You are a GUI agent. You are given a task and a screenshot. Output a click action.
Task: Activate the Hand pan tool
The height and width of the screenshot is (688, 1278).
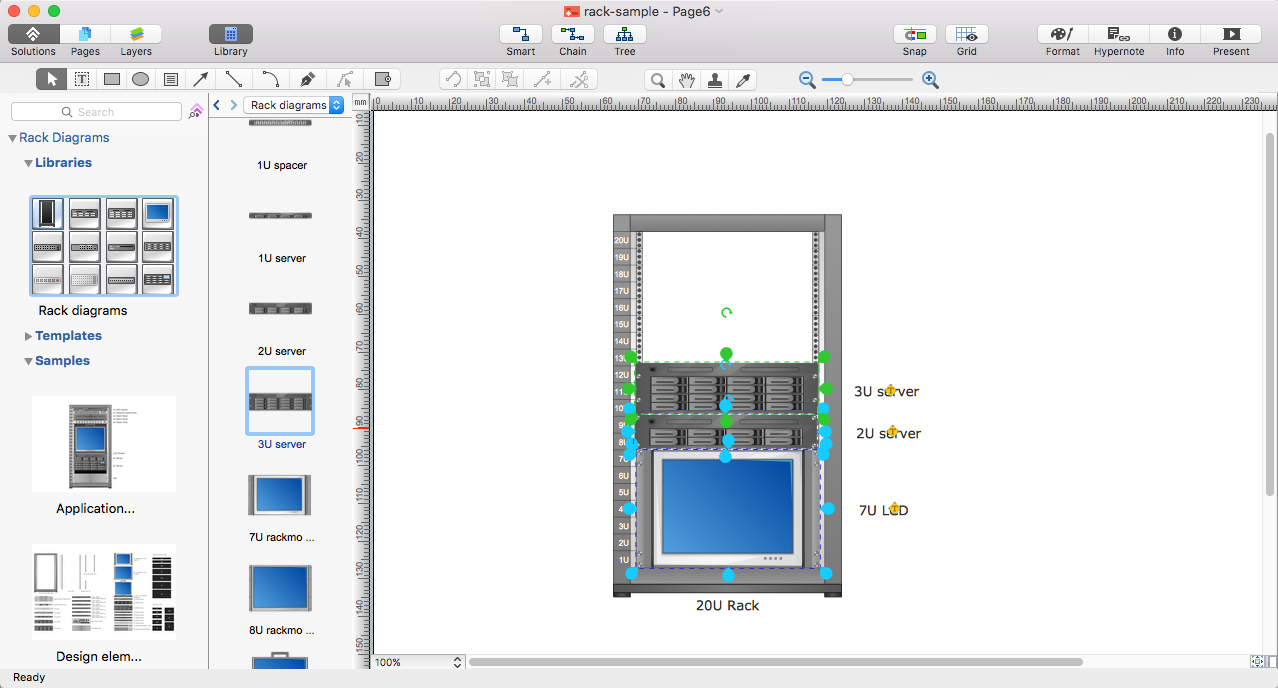click(686, 78)
